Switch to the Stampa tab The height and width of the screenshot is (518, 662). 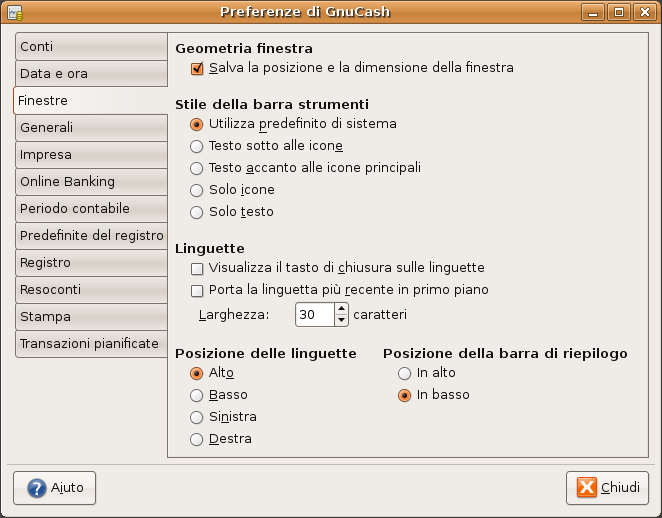point(92,317)
